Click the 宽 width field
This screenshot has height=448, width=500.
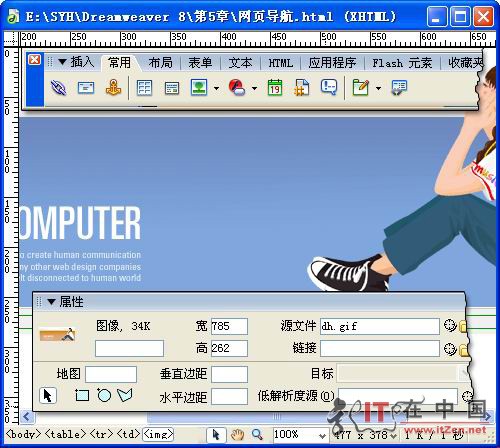coord(229,326)
